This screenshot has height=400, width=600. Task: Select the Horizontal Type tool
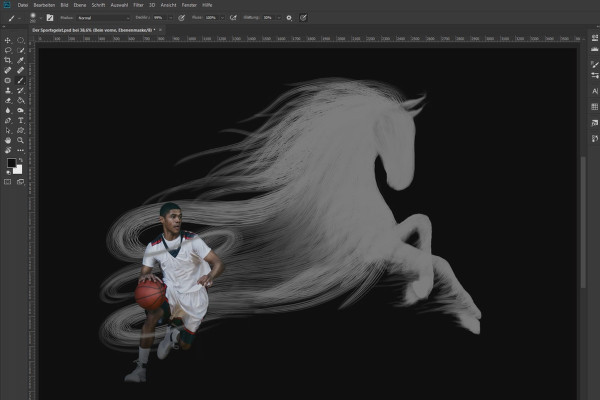(20, 120)
